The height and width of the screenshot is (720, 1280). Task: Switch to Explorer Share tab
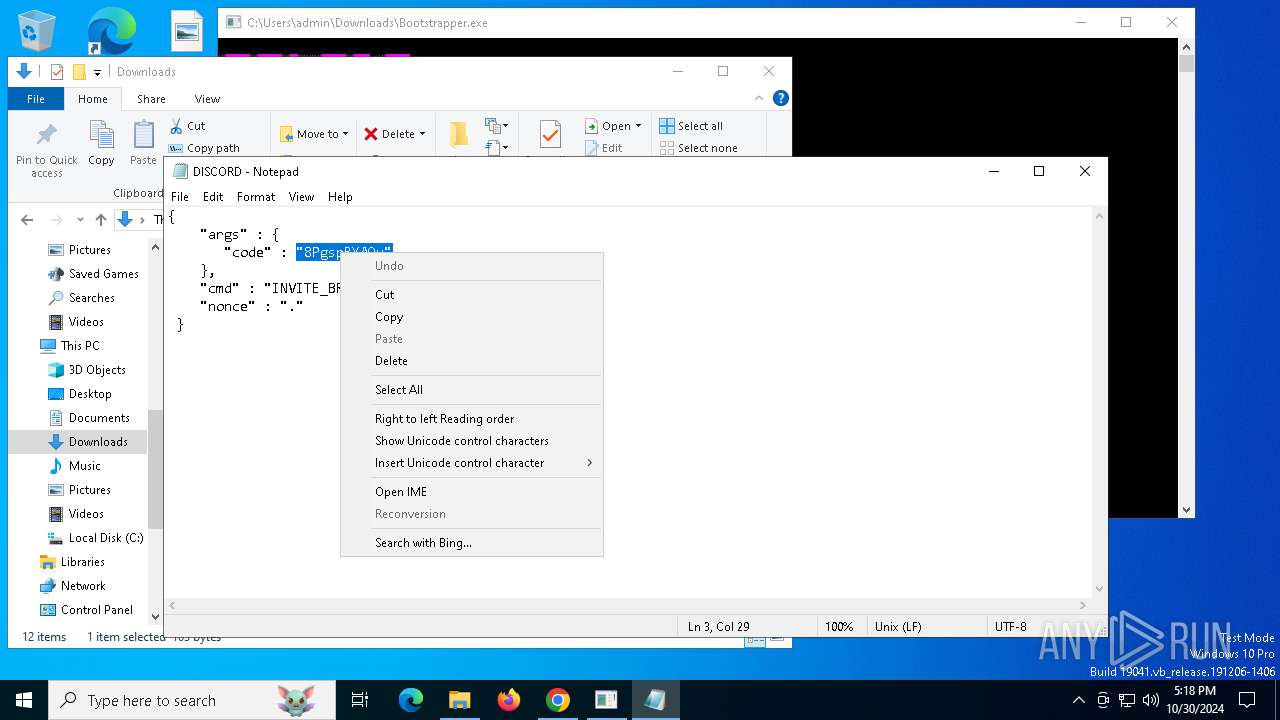tap(151, 99)
